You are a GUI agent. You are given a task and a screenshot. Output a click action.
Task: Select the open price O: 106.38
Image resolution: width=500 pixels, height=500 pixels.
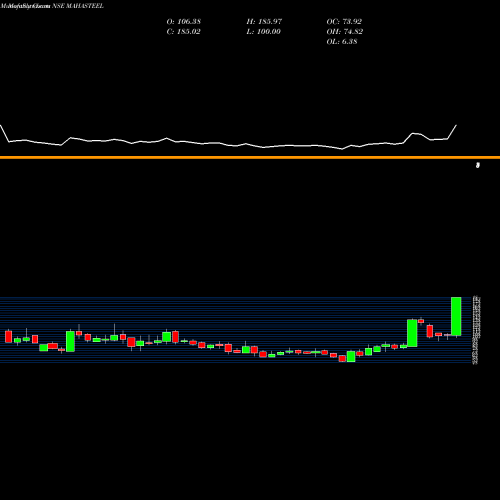183,22
